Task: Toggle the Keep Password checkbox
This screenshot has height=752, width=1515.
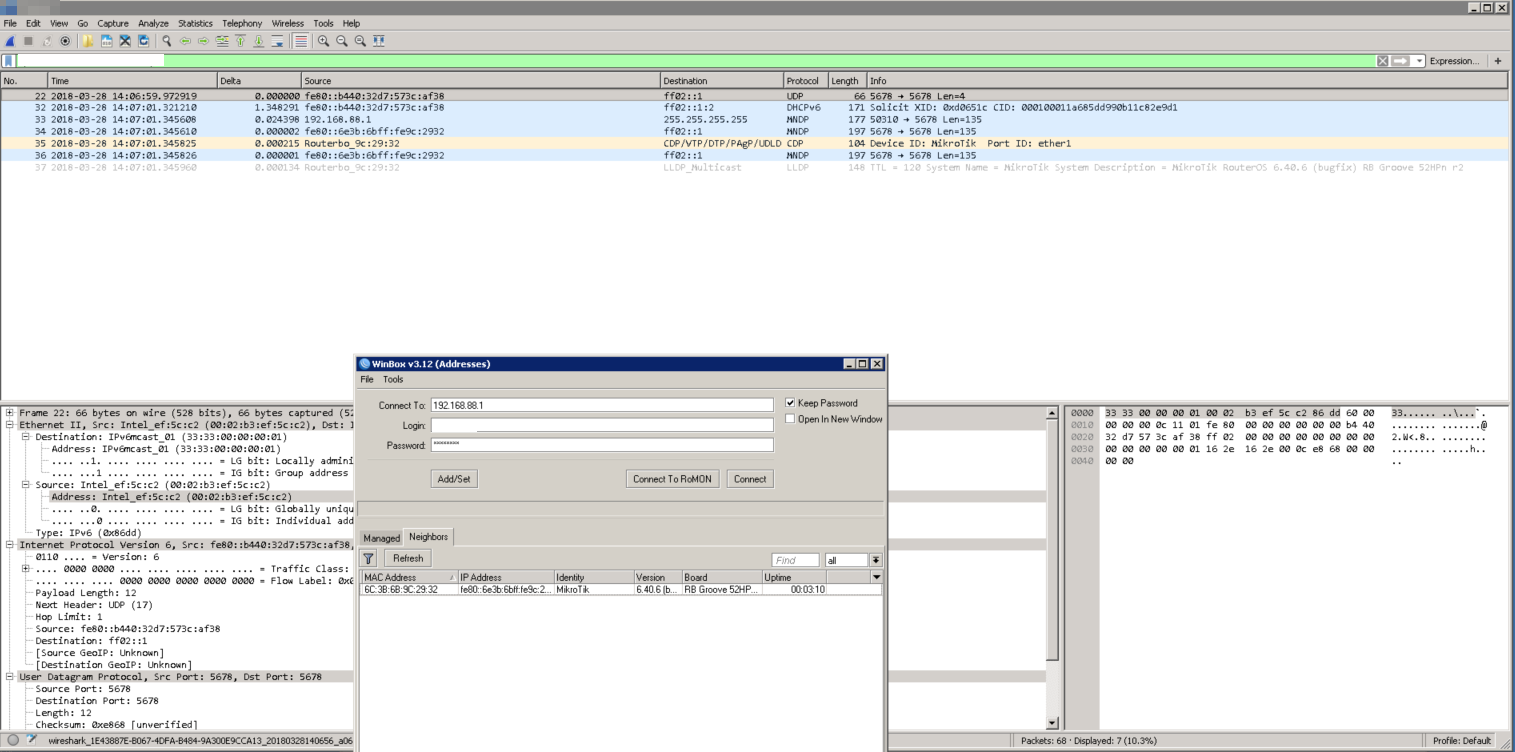Action: 790,403
